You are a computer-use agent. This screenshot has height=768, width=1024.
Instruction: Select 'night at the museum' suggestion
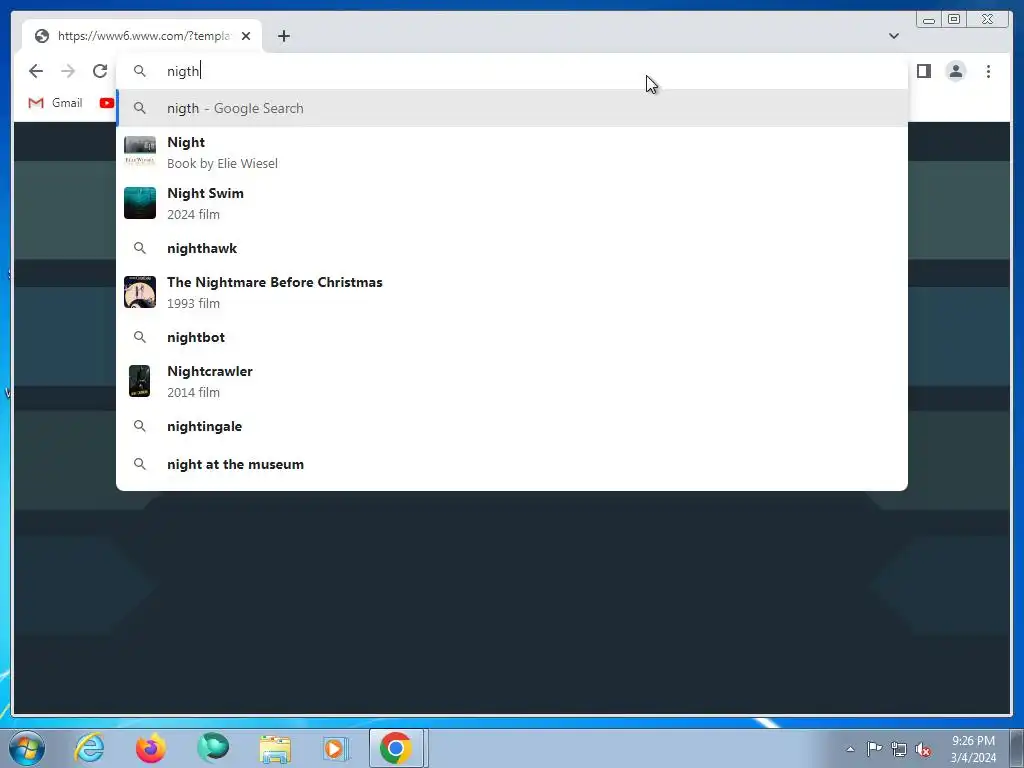pyautogui.click(x=511, y=464)
